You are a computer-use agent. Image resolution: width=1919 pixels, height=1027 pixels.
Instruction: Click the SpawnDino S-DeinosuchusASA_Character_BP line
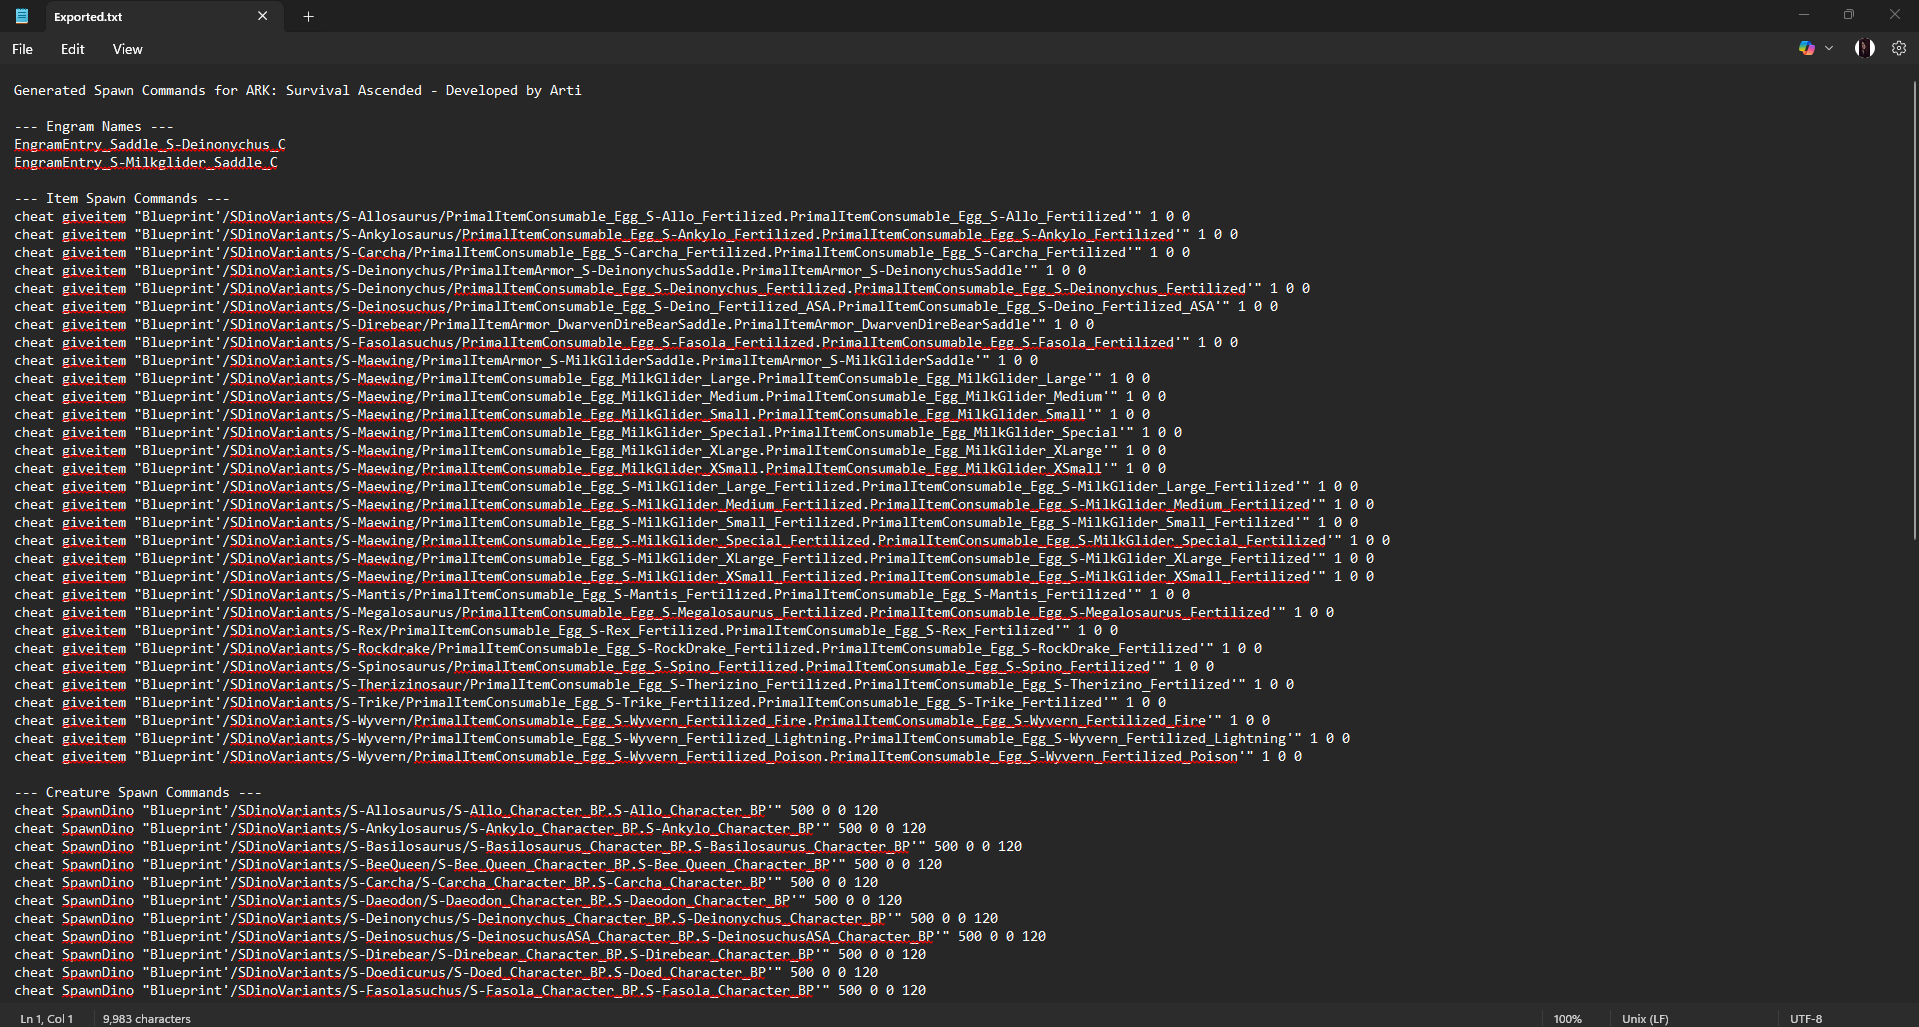530,936
